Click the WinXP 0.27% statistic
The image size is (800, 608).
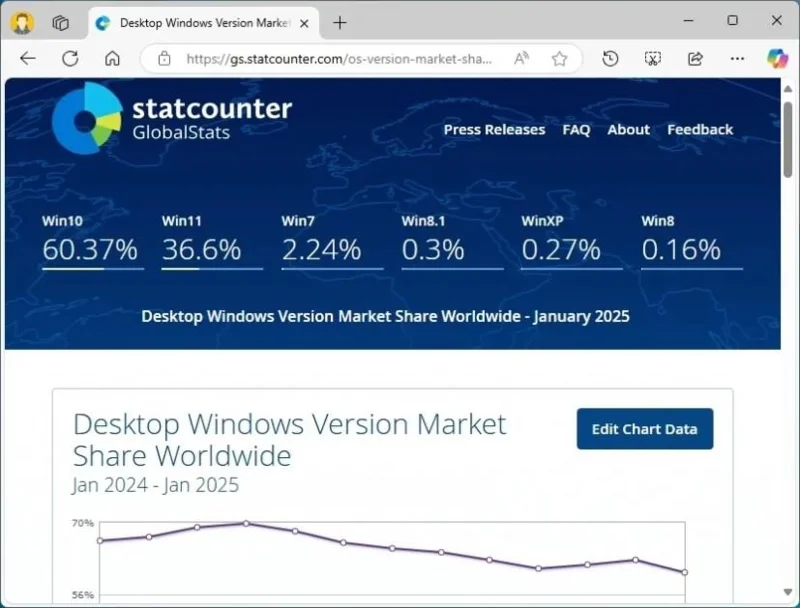point(571,242)
